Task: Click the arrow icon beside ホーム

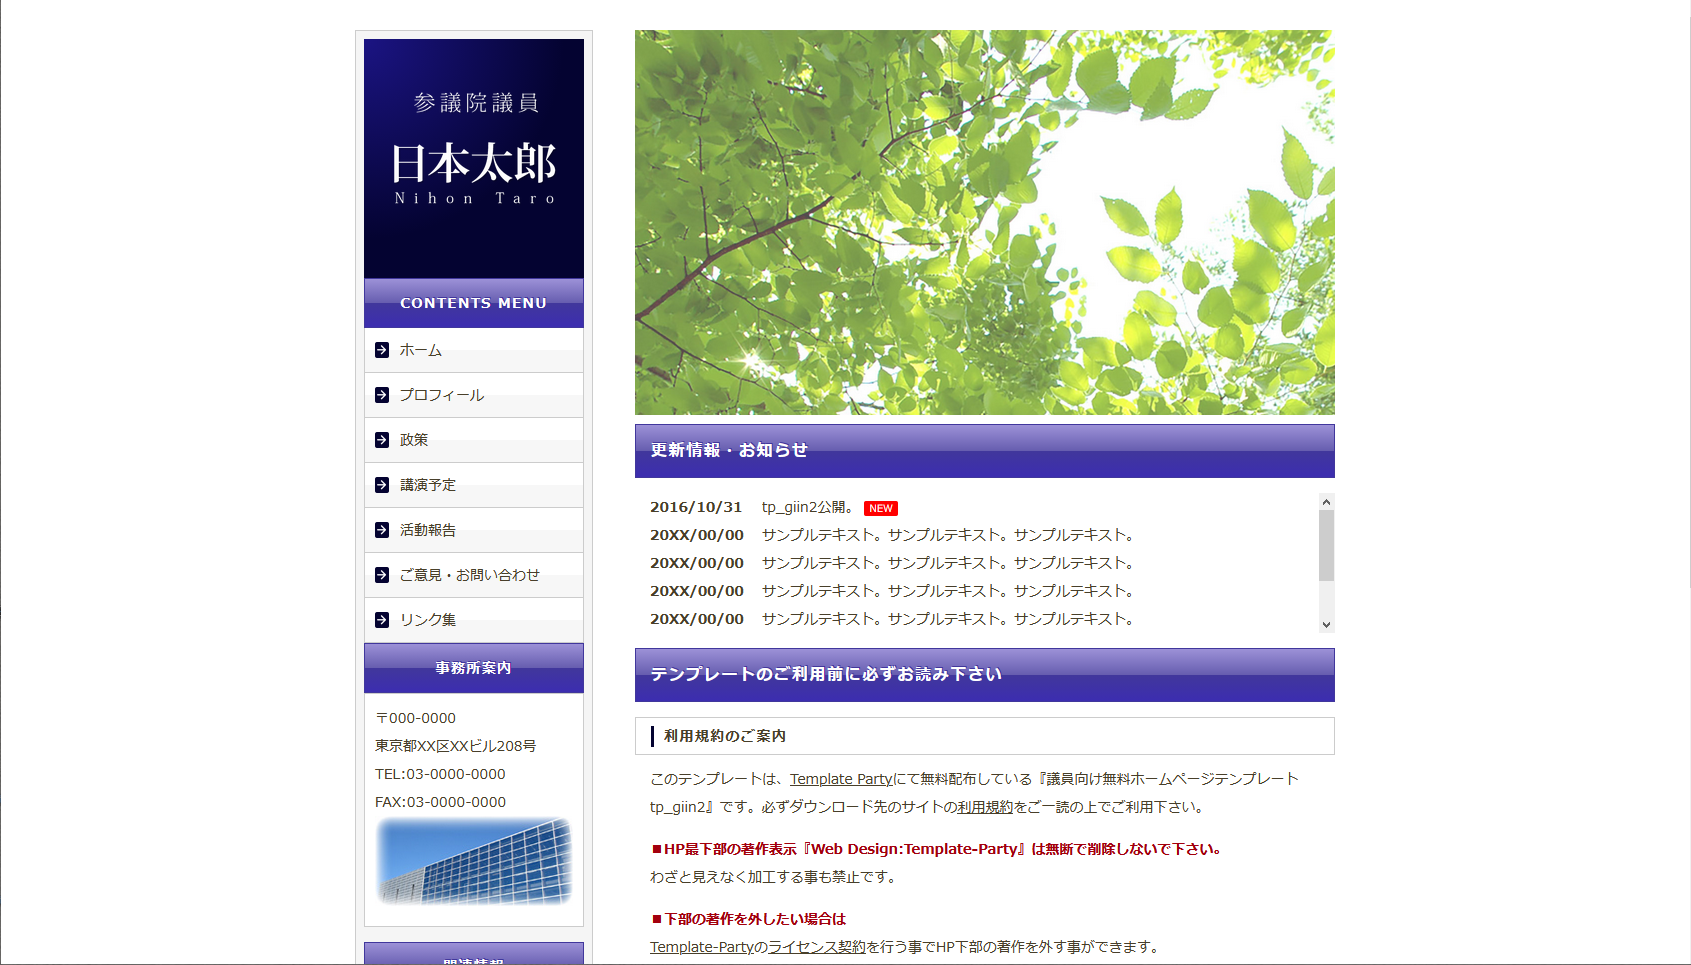Action: coord(382,350)
